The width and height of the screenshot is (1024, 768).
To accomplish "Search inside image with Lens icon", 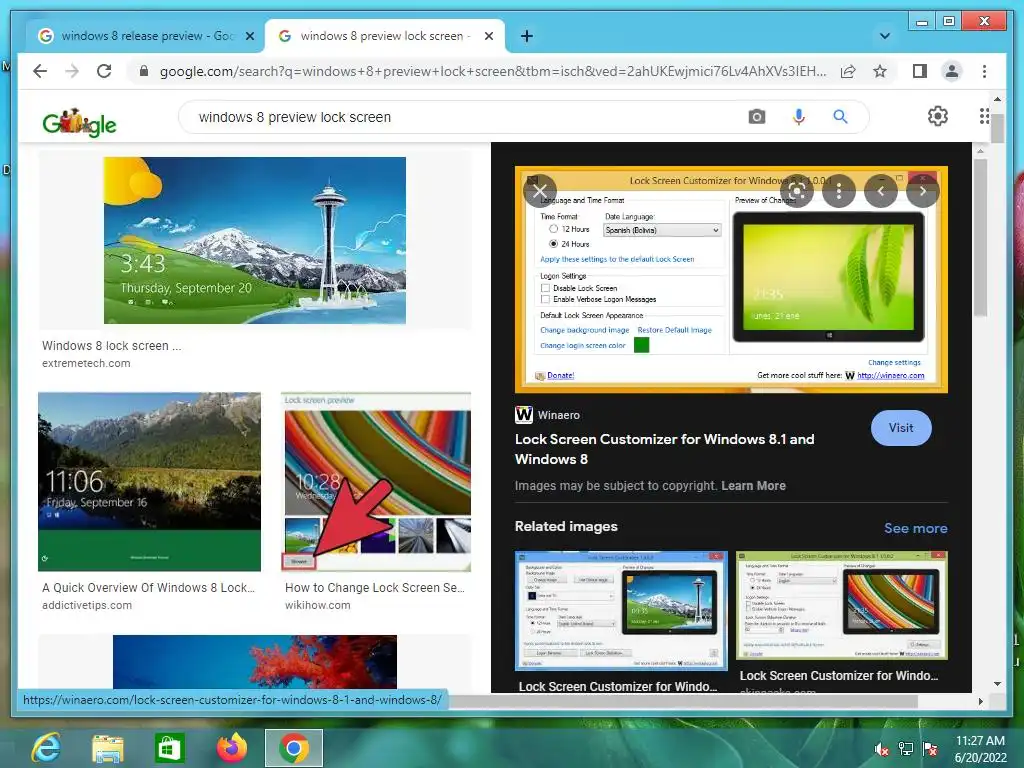I will (x=797, y=191).
